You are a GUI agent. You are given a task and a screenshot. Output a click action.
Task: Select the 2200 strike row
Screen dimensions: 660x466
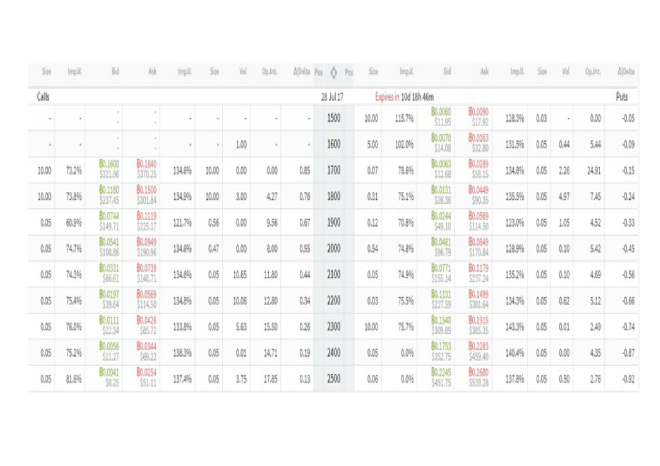click(333, 300)
